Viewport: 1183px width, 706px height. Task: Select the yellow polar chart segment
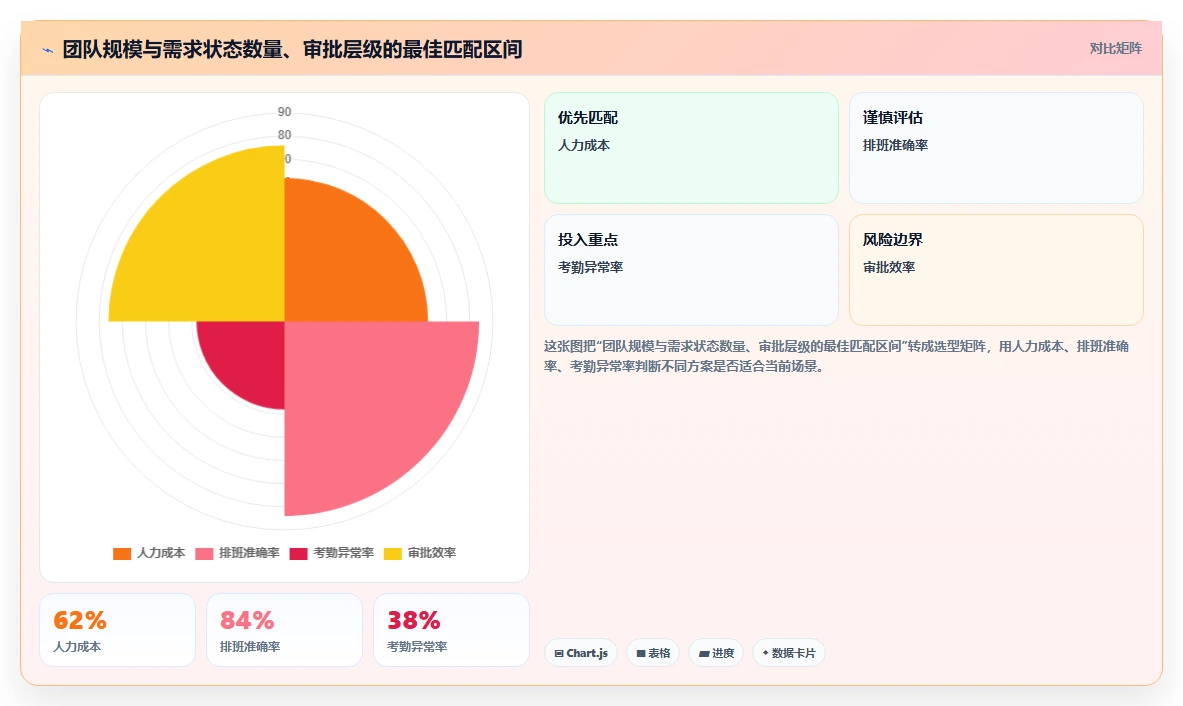click(211, 249)
